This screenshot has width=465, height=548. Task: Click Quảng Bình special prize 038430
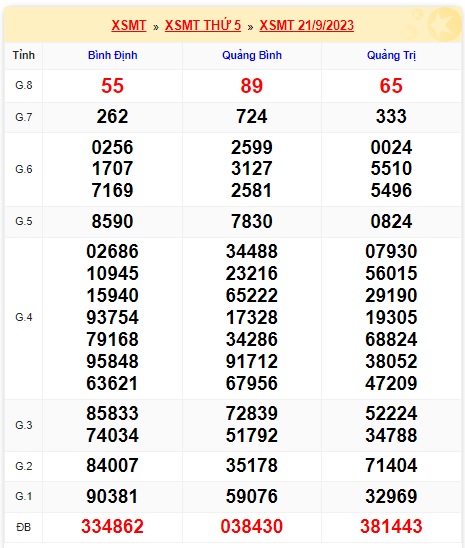tap(252, 526)
